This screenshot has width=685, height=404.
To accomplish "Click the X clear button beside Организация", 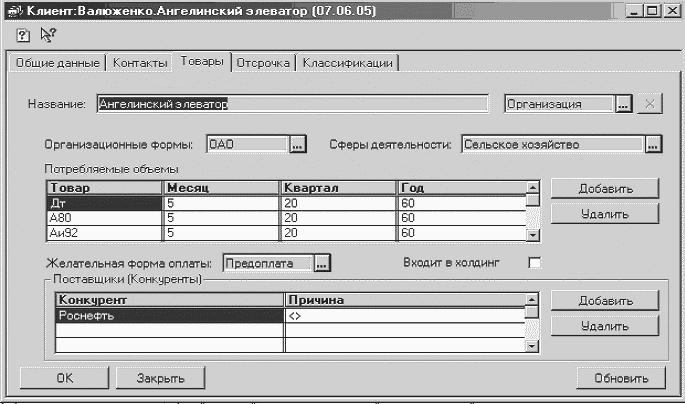I will coord(649,103).
